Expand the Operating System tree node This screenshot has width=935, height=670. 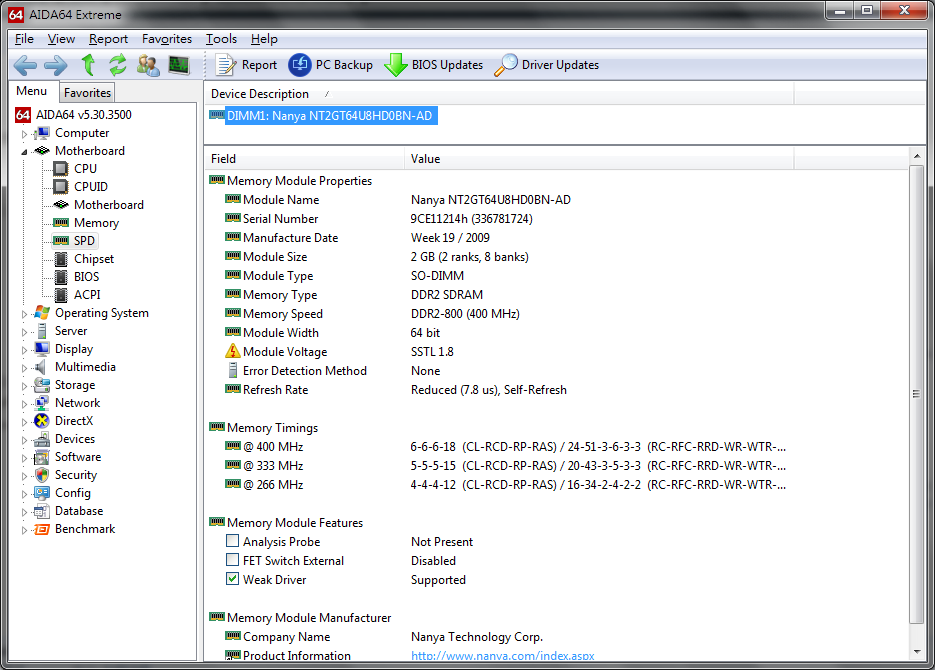tap(24, 314)
